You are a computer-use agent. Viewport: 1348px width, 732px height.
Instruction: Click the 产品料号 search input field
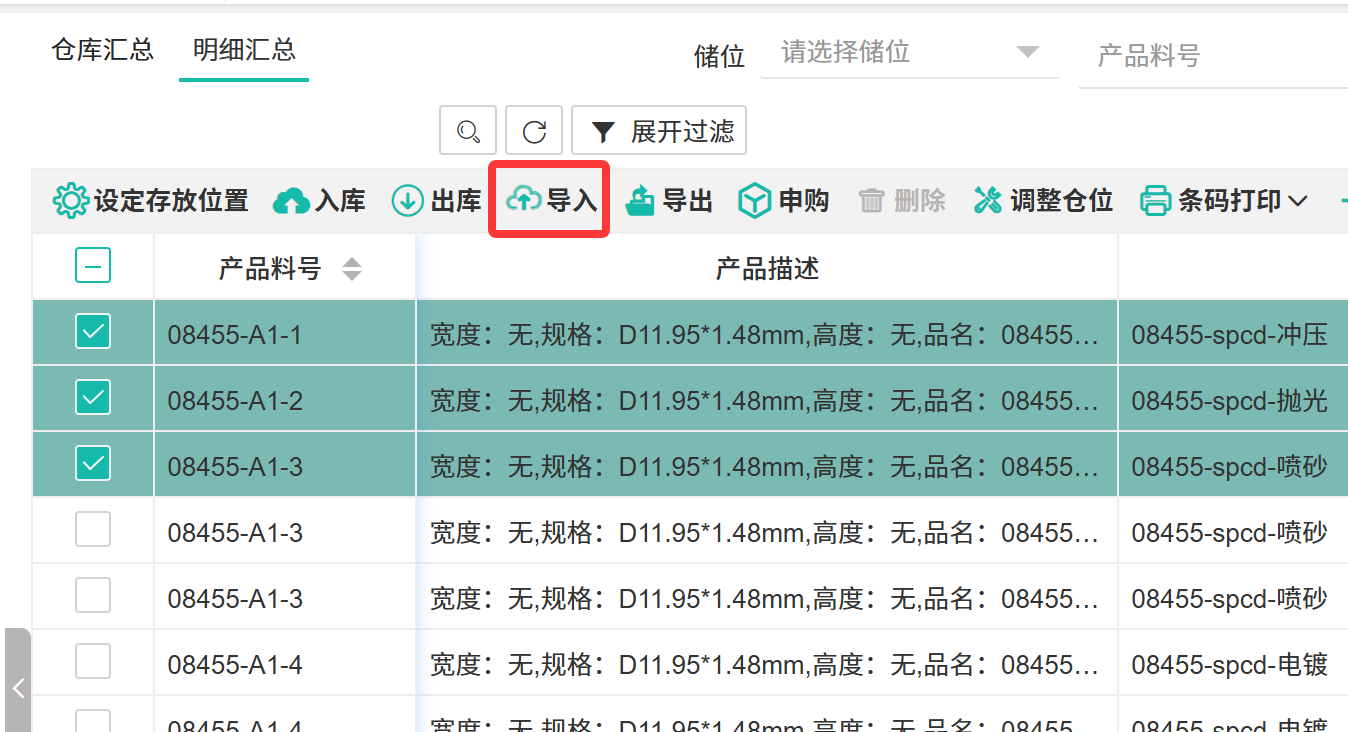tap(1210, 56)
